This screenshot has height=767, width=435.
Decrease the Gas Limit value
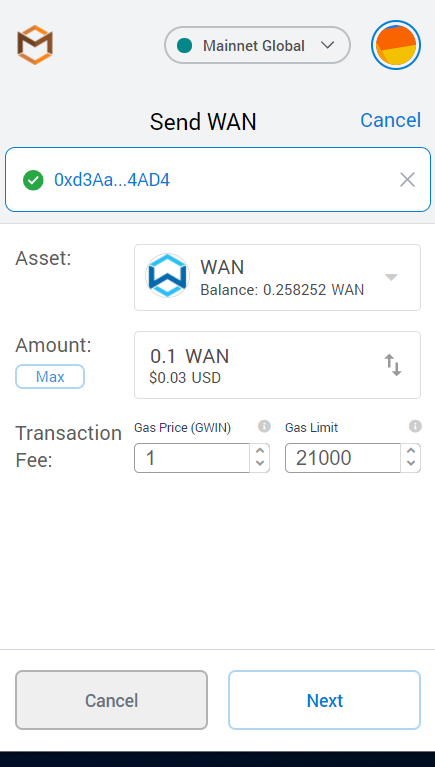(411, 464)
